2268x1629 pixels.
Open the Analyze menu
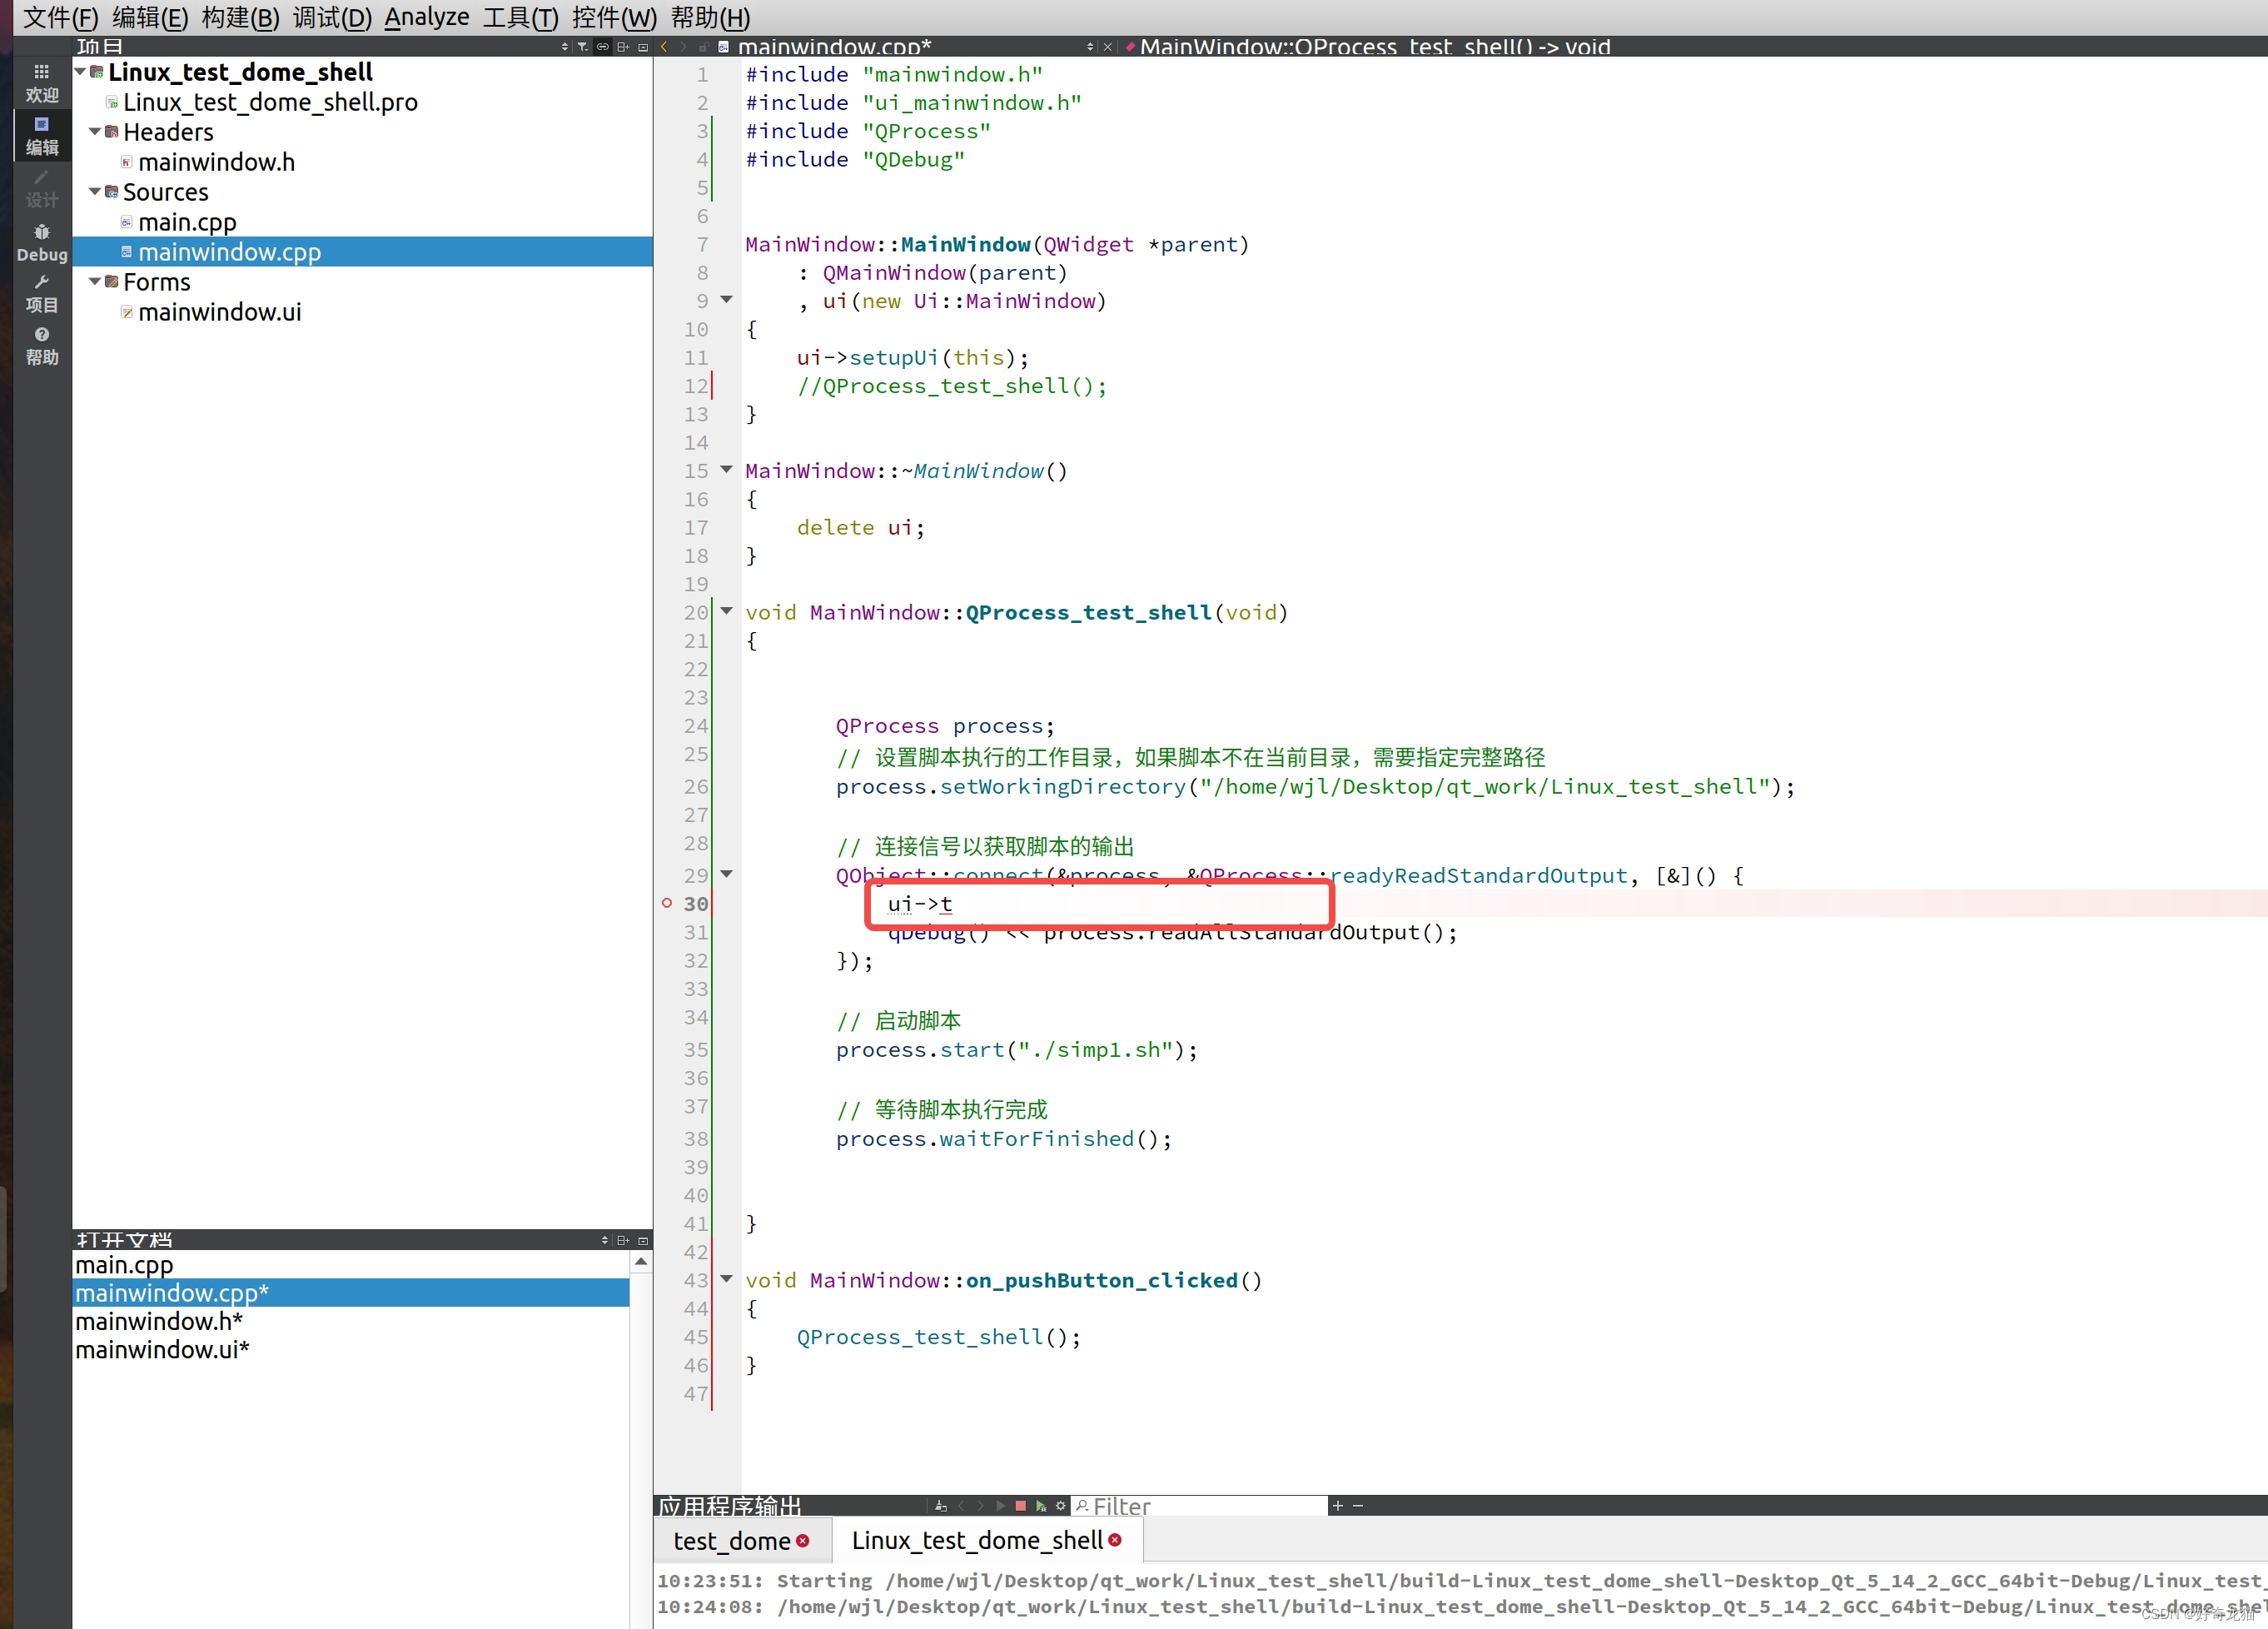(427, 17)
